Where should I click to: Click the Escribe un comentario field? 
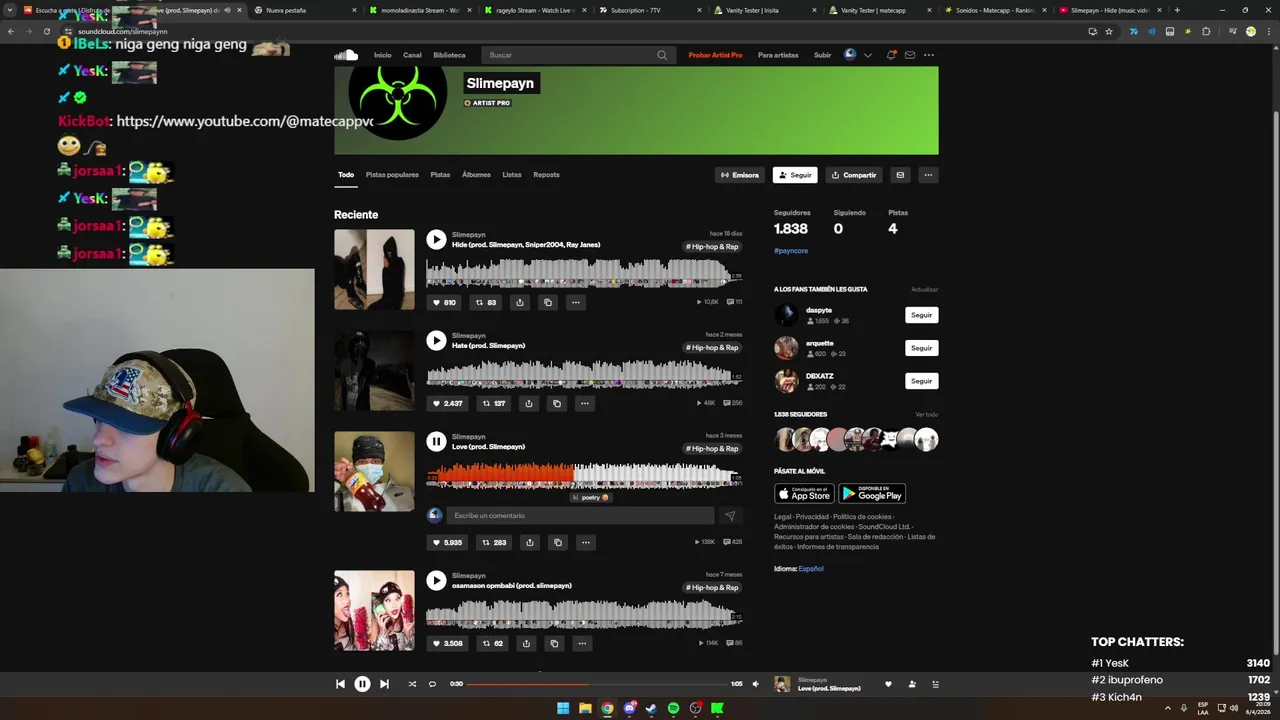point(580,516)
